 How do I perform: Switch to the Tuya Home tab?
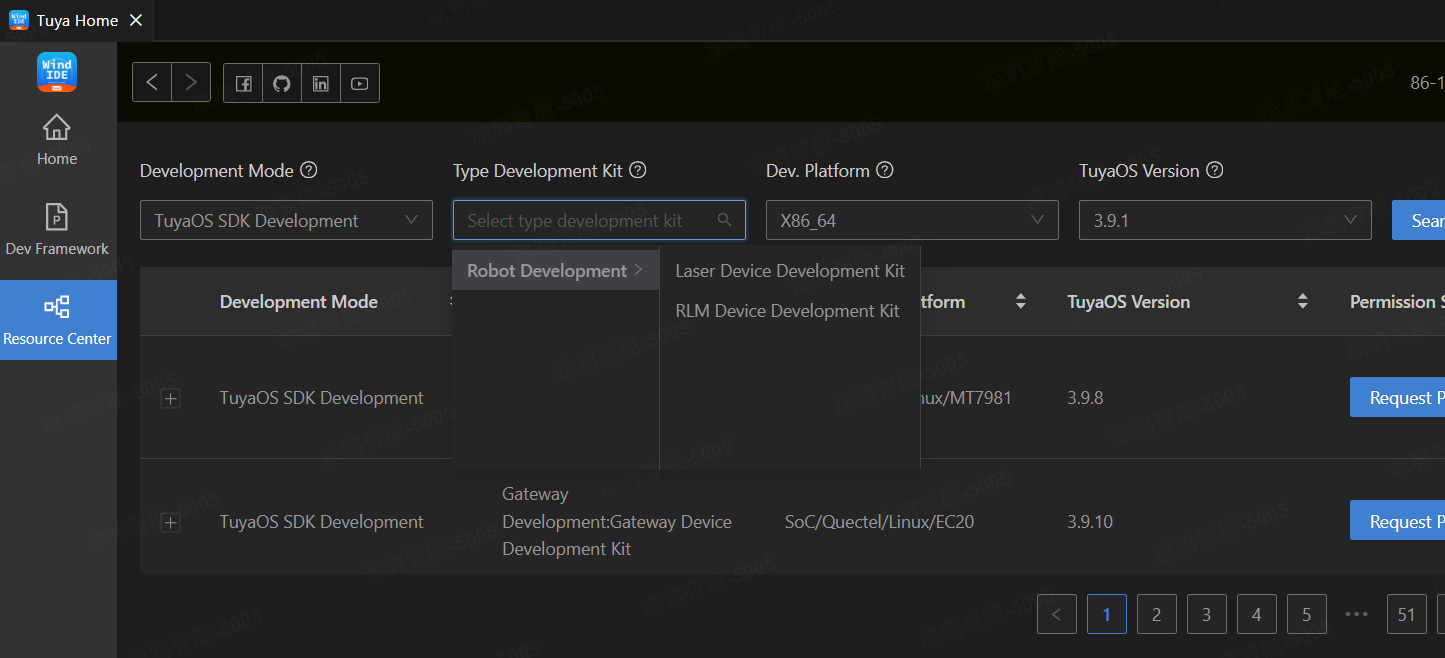[x=75, y=19]
